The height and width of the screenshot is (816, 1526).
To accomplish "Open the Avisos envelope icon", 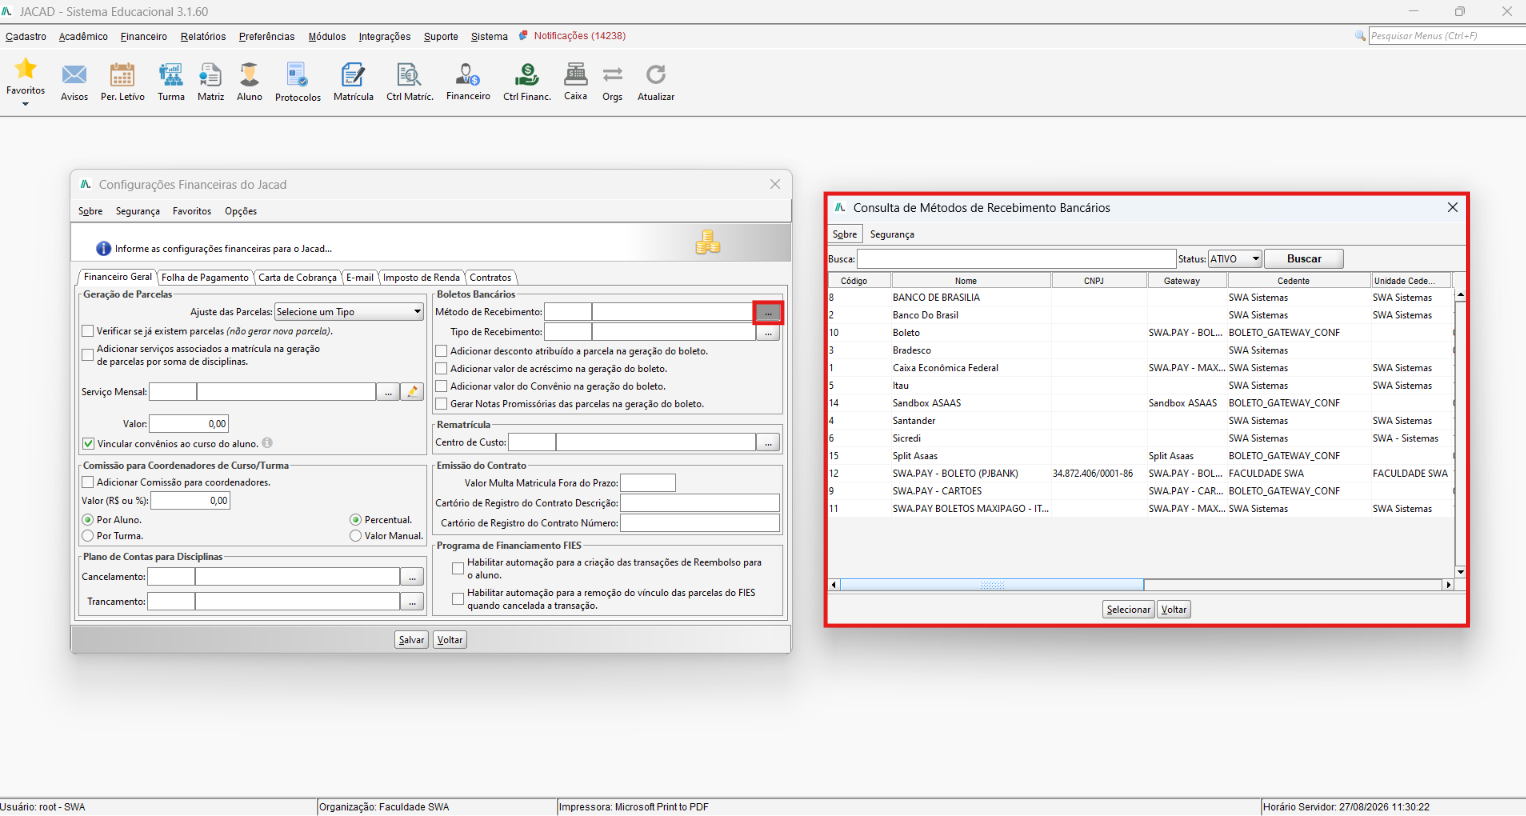I will [x=74, y=75].
